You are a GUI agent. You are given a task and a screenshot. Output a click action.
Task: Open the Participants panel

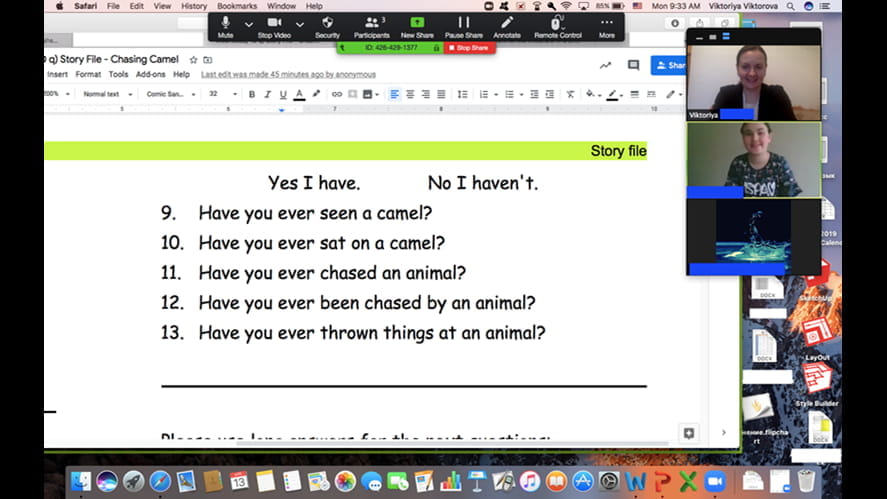(x=371, y=25)
